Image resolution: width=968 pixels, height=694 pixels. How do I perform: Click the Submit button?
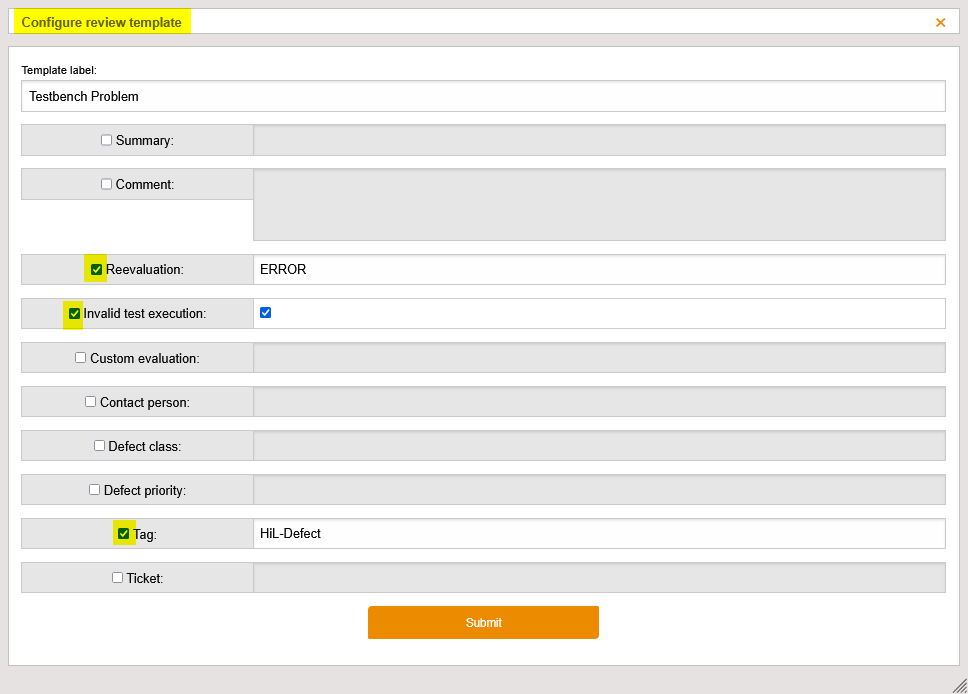[483, 622]
